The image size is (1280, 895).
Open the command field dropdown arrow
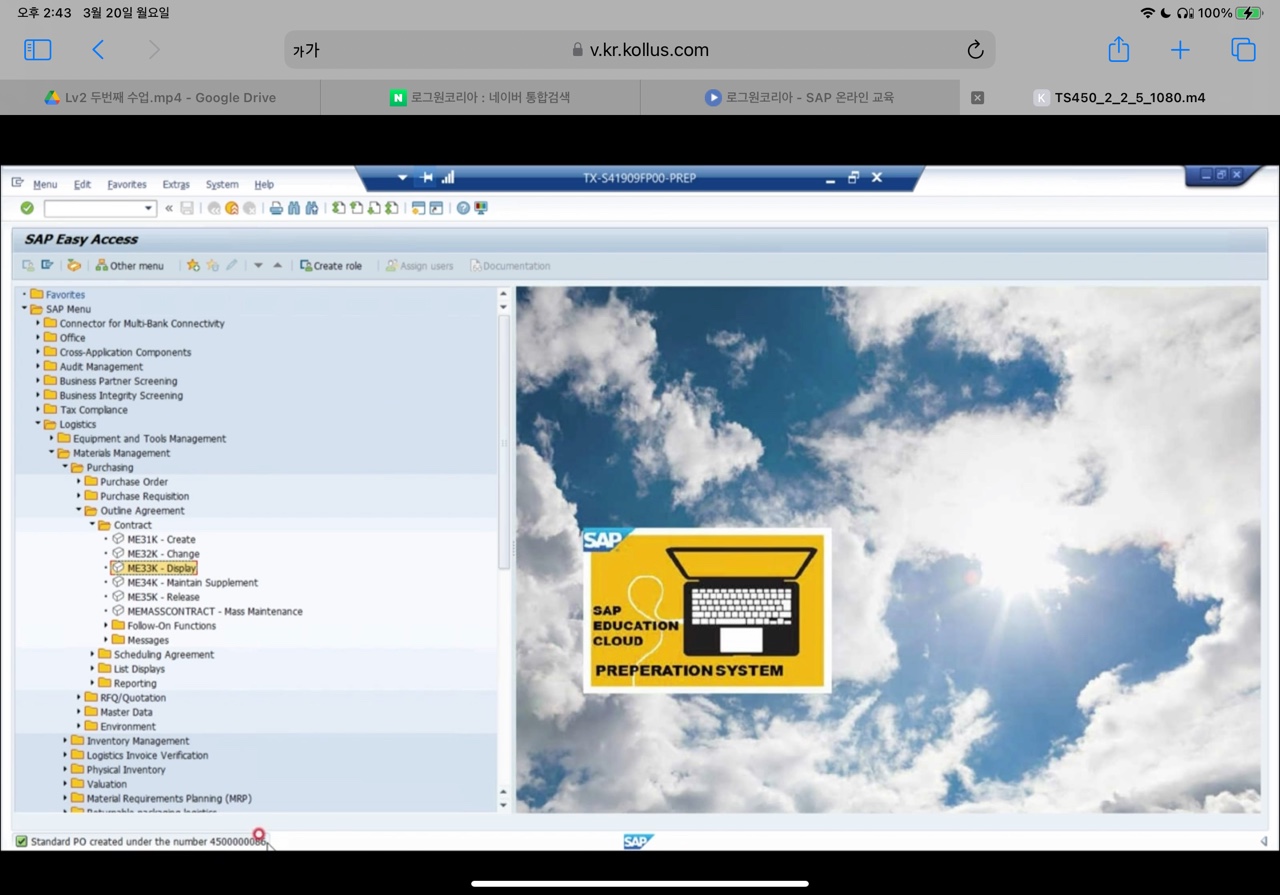pos(148,208)
